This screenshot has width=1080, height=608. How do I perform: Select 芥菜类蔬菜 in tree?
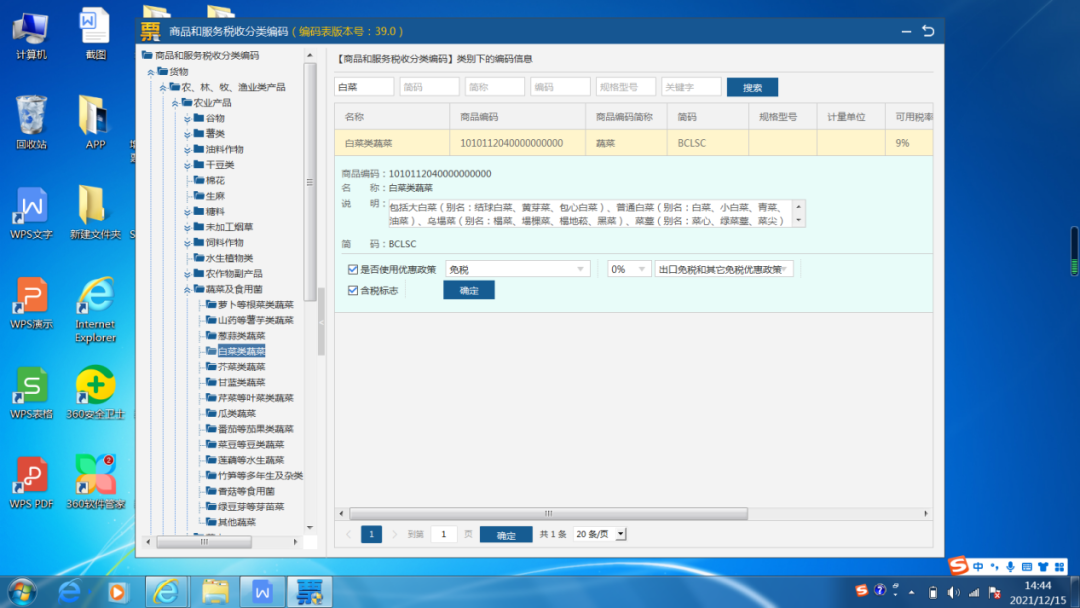(241, 367)
